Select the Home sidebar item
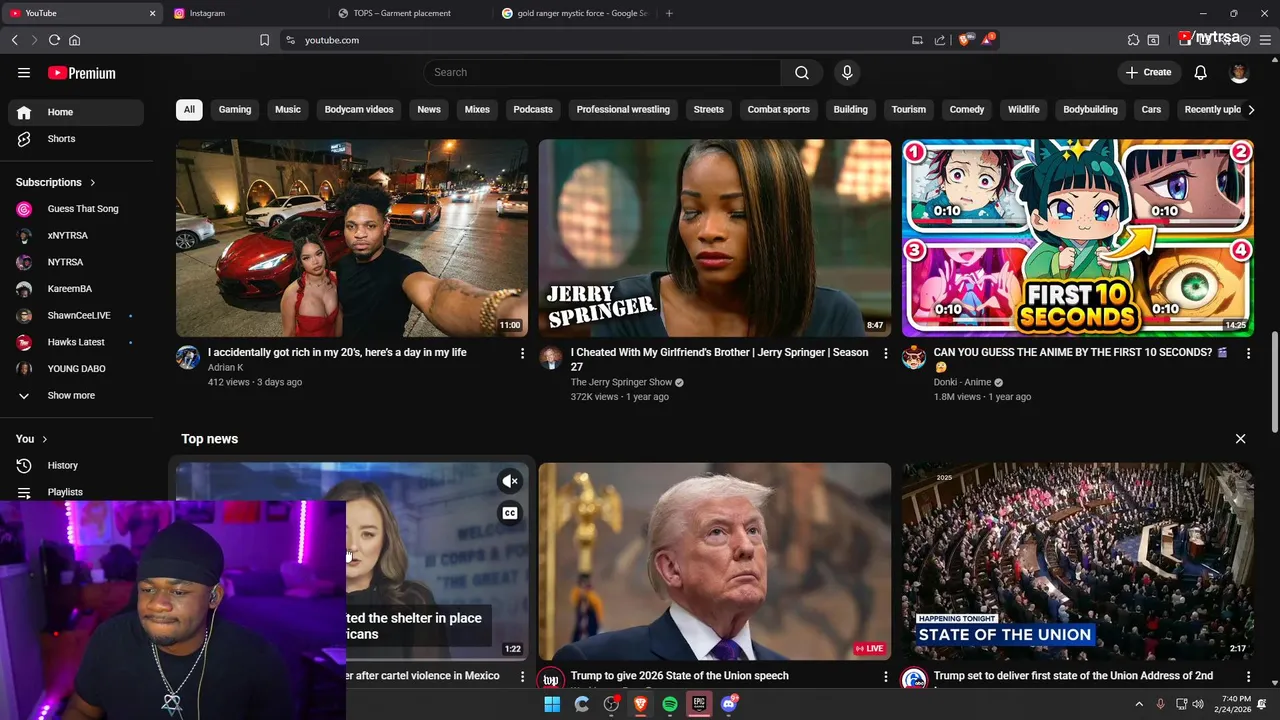The width and height of the screenshot is (1280, 720). tap(76, 112)
